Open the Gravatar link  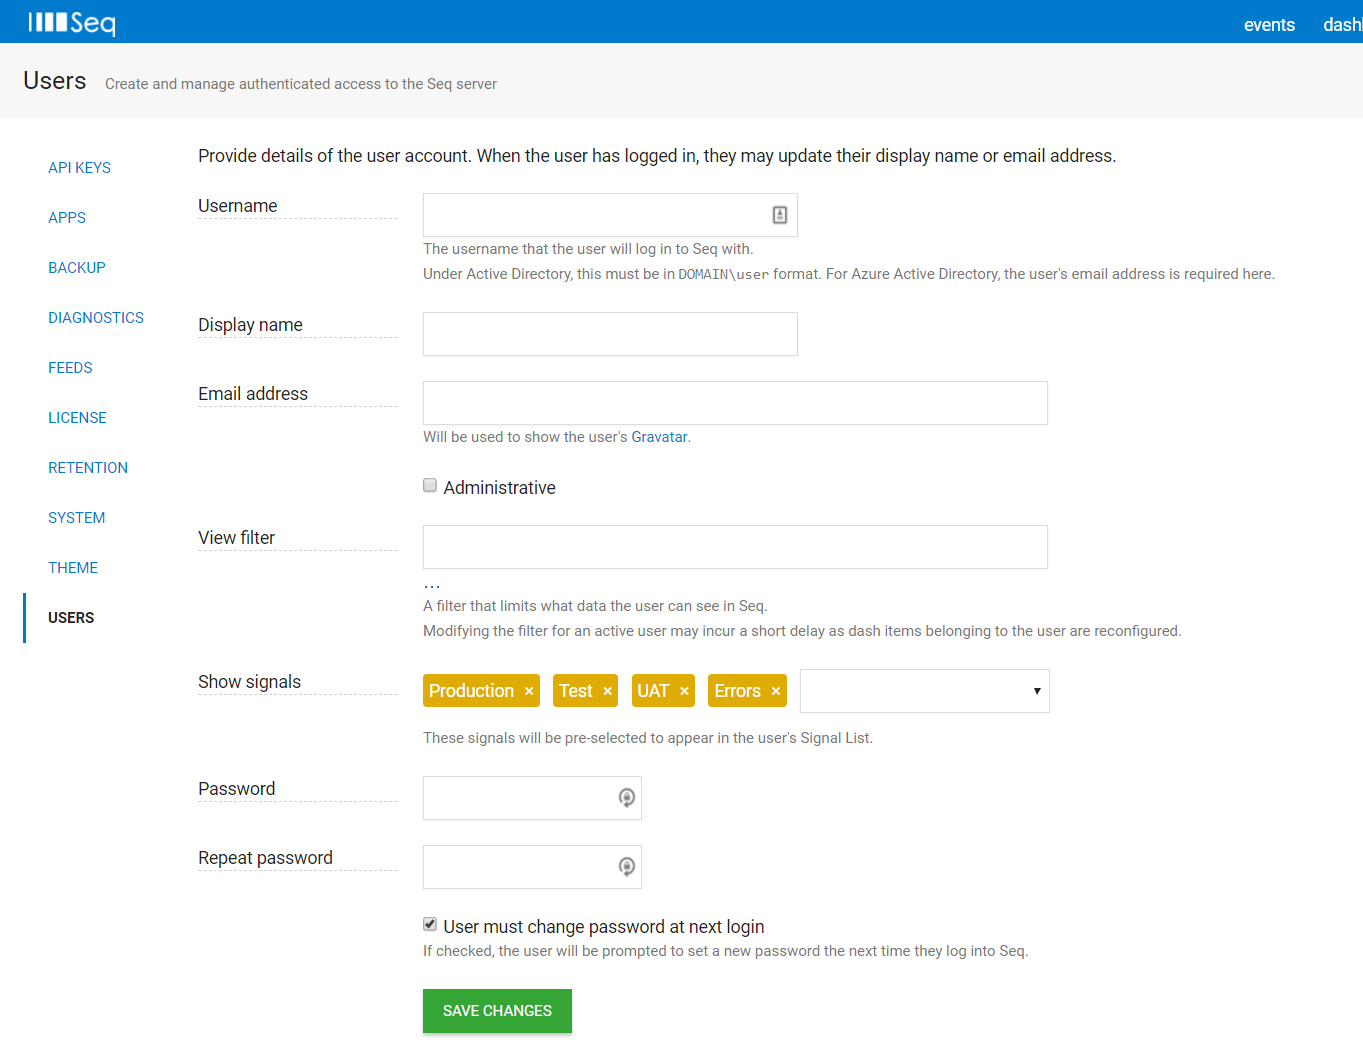point(659,437)
